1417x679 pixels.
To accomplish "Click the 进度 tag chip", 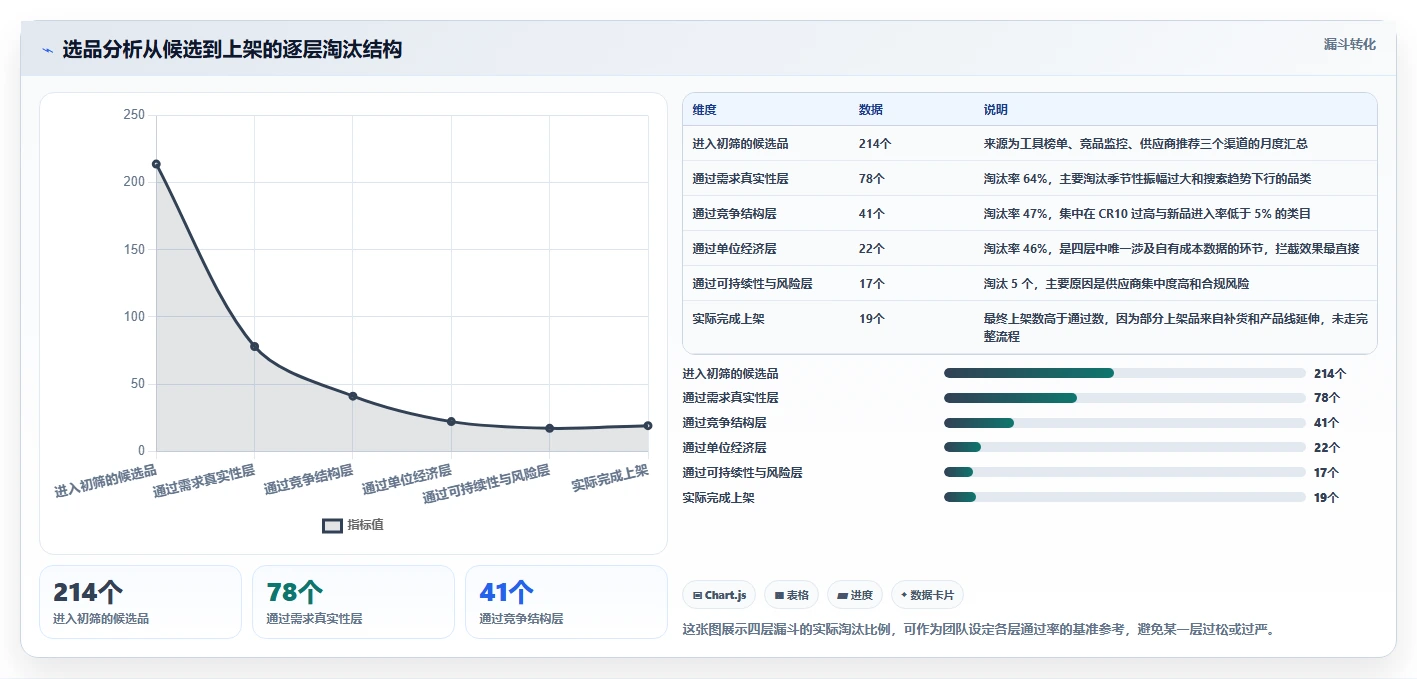I will click(x=855, y=595).
